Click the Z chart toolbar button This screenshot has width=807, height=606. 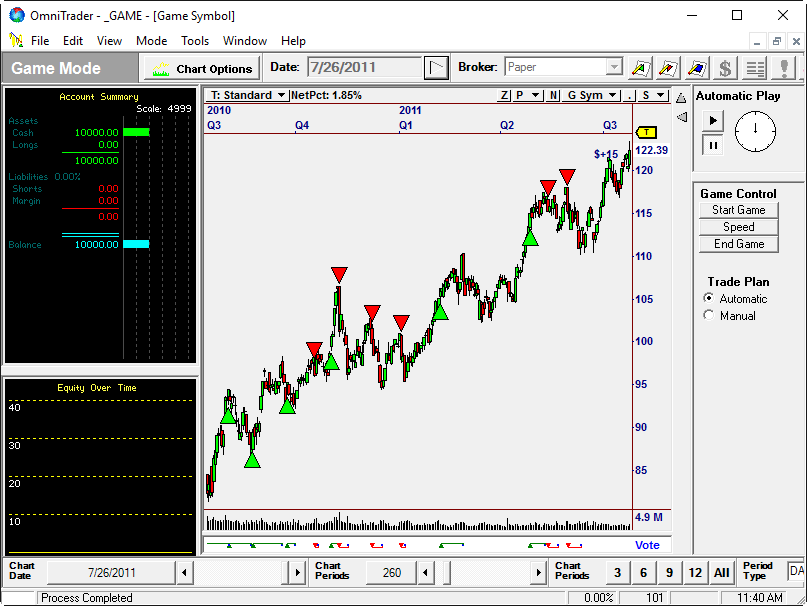505,95
